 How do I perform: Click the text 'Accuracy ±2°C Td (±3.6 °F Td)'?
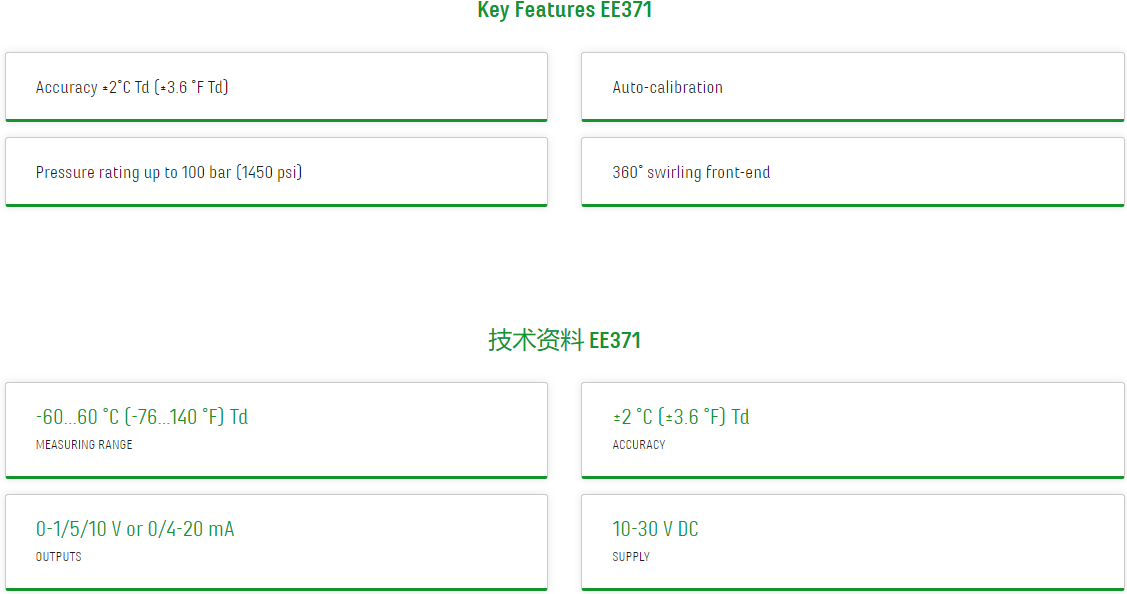132,87
